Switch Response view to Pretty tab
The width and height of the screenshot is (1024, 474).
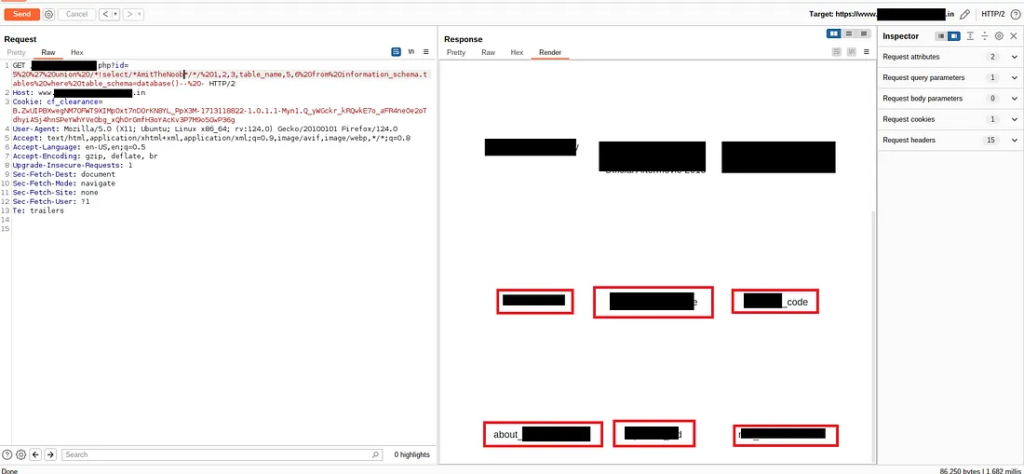tap(456, 52)
